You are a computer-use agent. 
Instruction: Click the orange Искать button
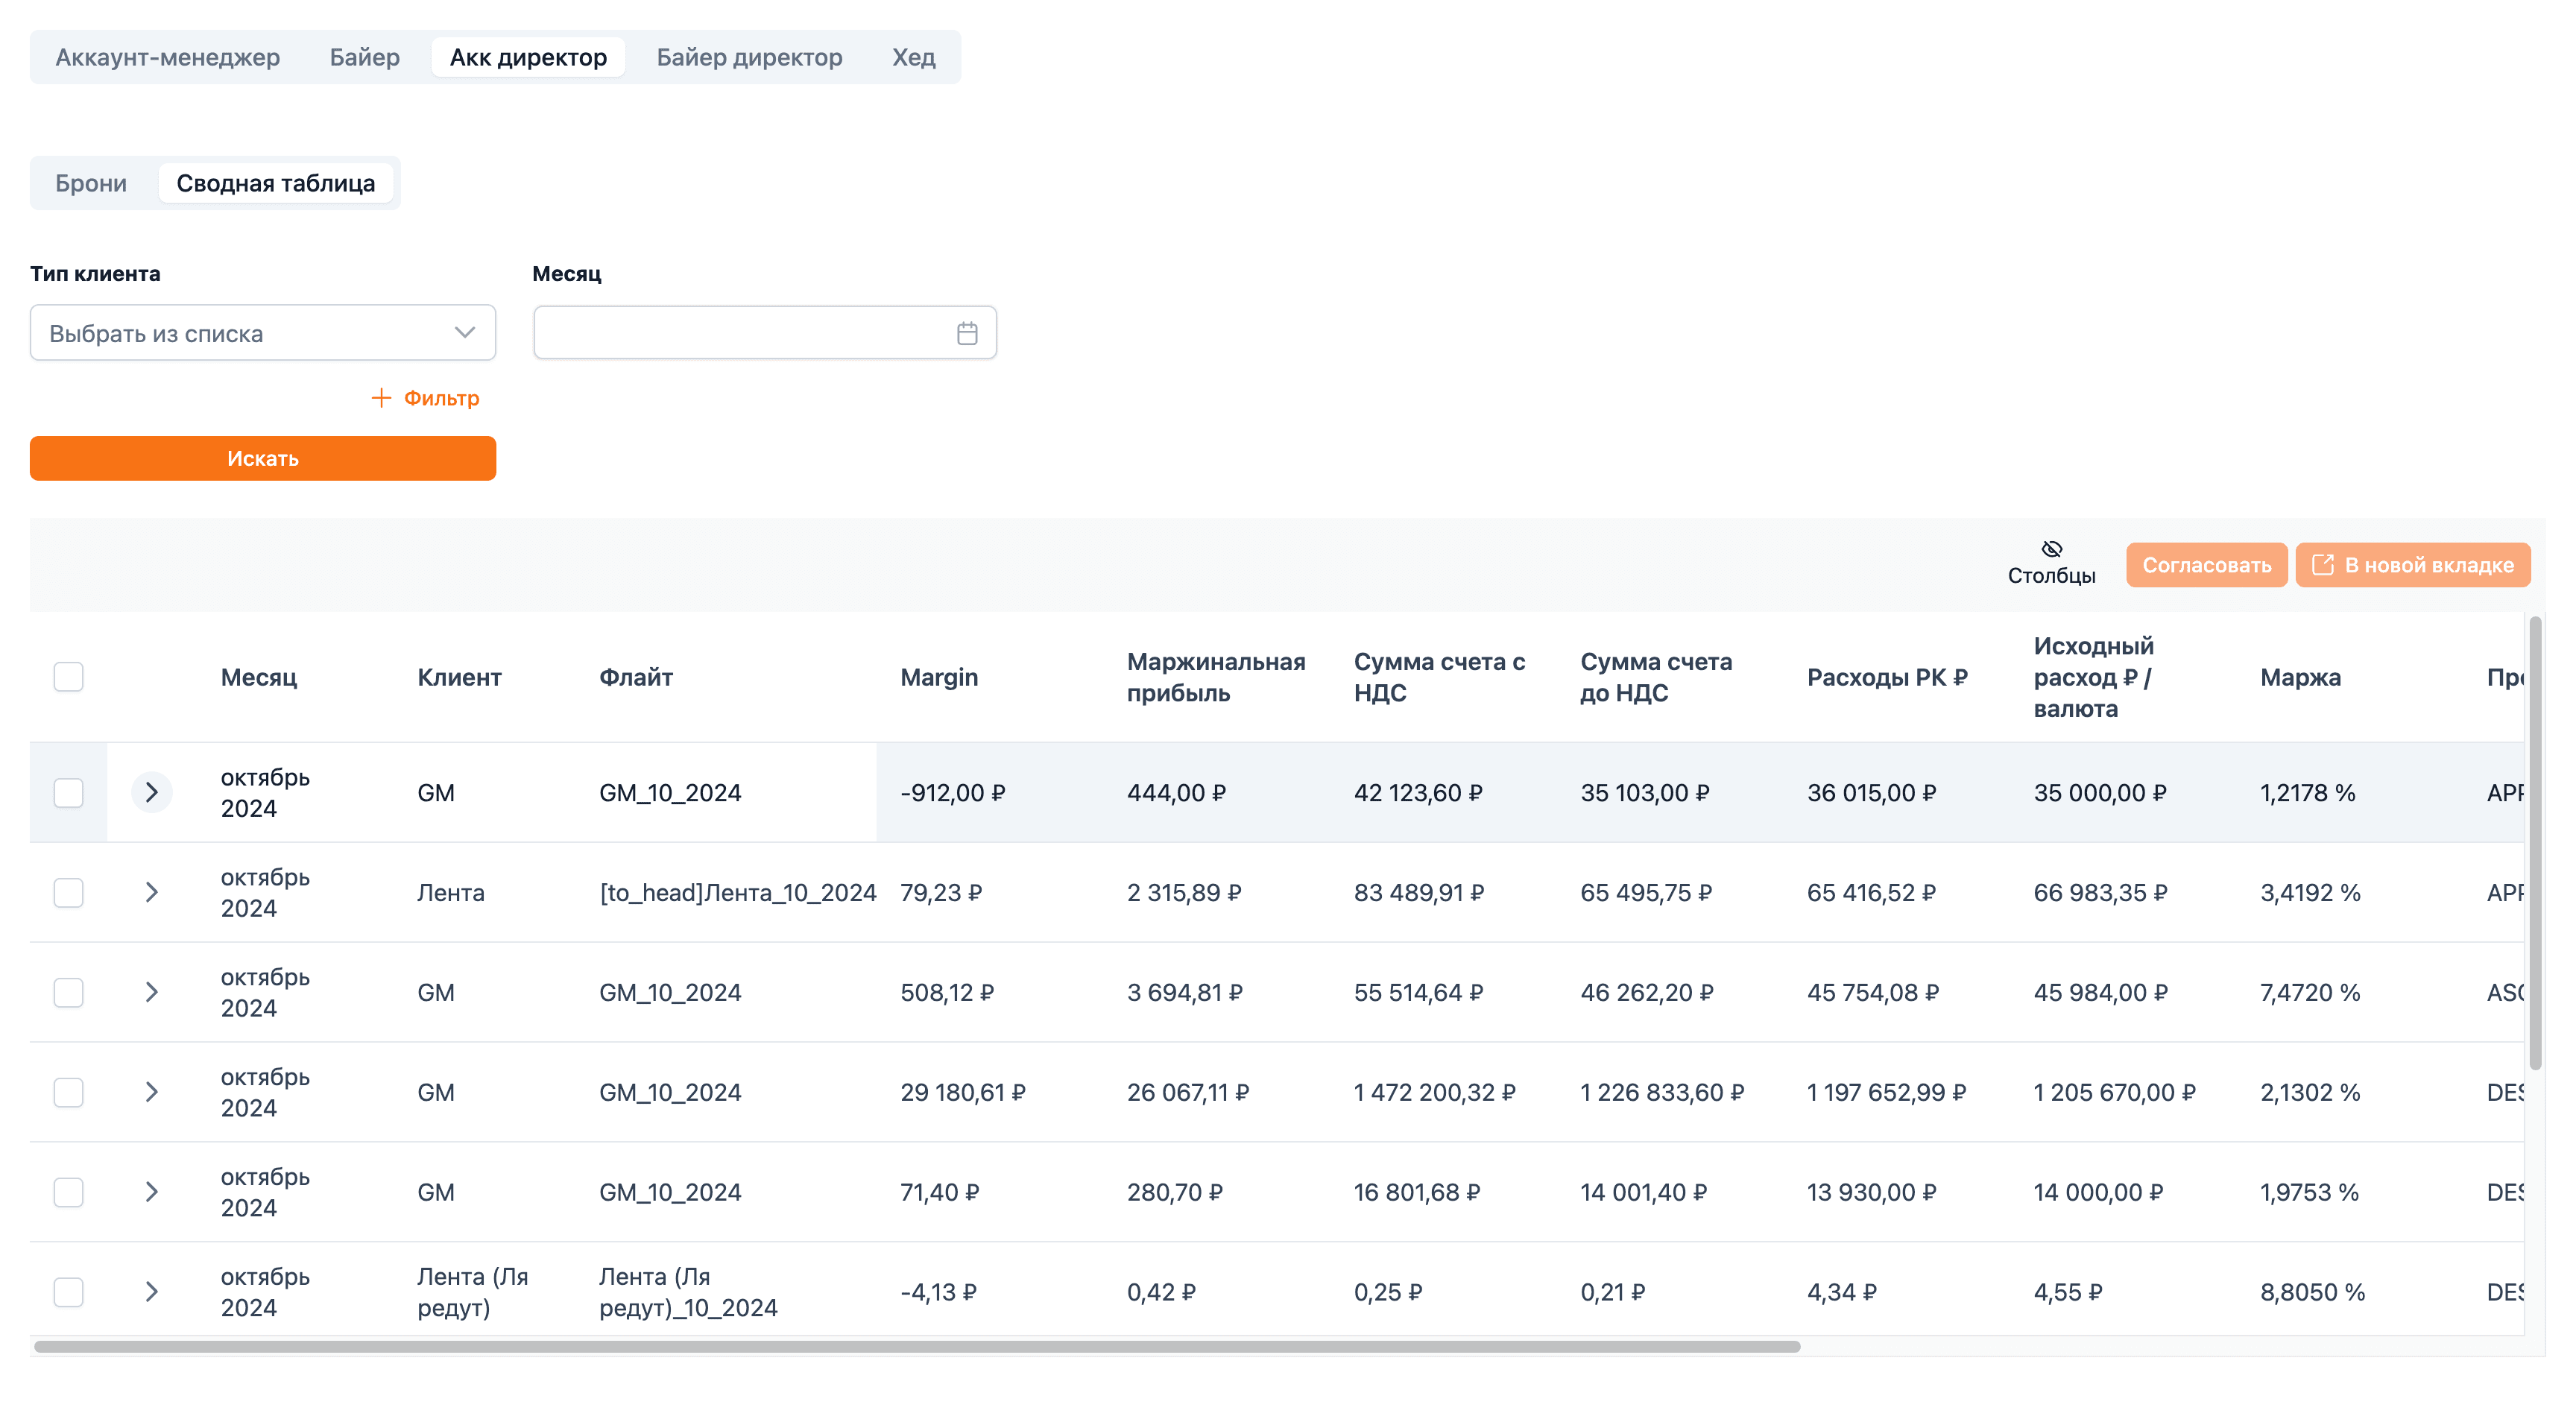263,458
